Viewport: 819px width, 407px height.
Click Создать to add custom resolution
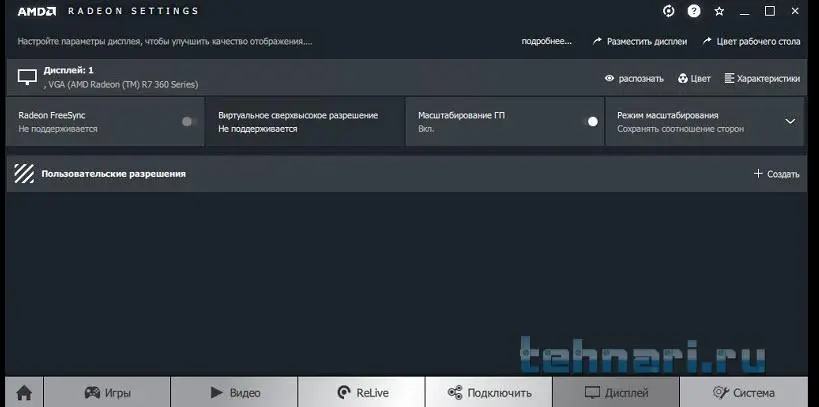click(777, 174)
